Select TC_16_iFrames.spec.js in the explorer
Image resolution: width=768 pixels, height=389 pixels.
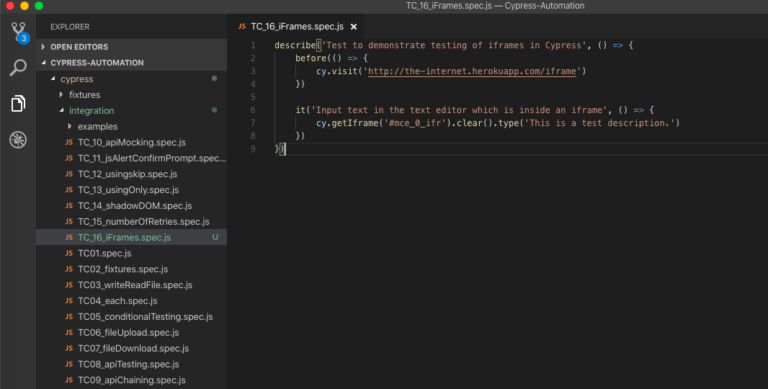click(x=131, y=237)
